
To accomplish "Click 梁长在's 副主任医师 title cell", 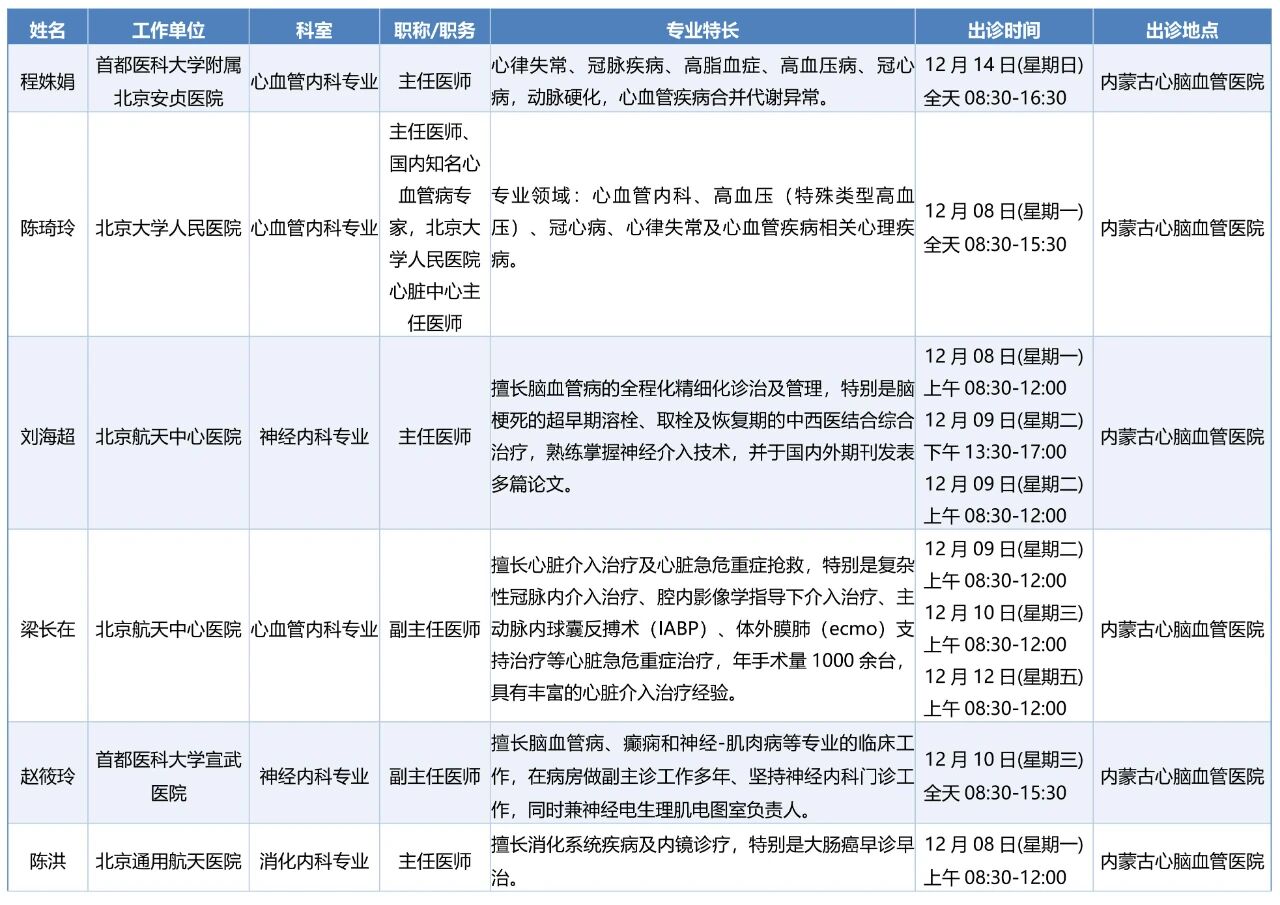I will [435, 629].
